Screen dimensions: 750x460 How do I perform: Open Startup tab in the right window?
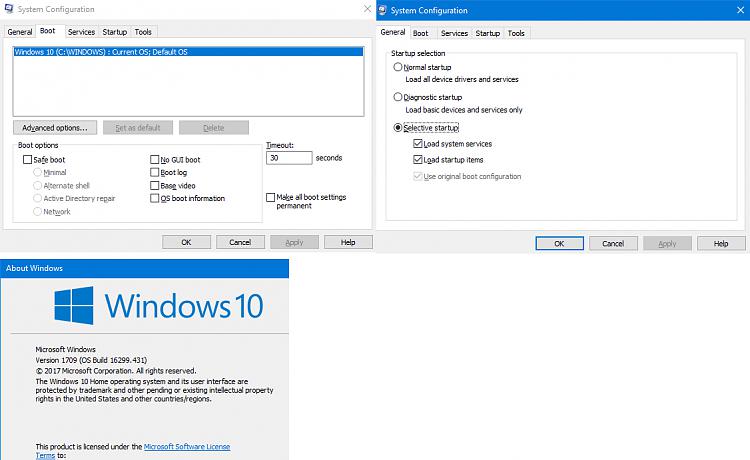point(488,33)
